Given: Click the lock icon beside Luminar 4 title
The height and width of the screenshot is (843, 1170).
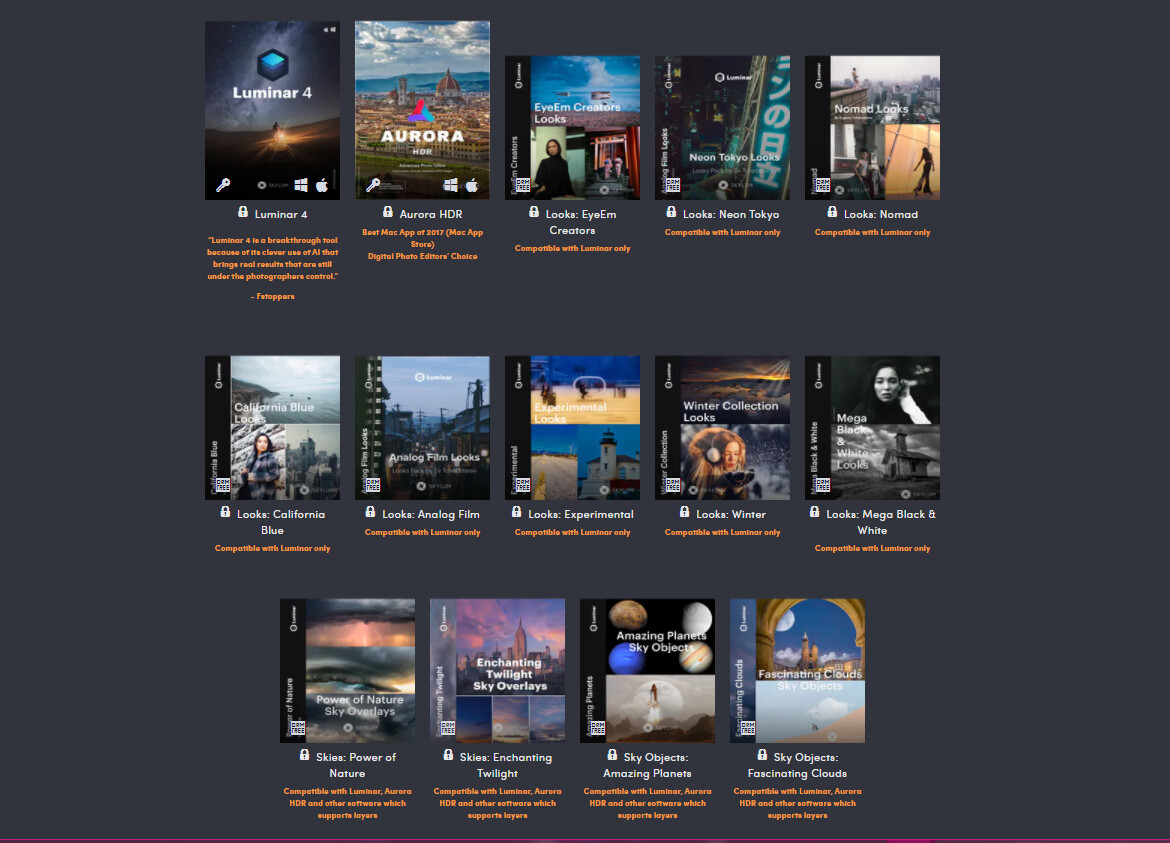Looking at the screenshot, I should coord(243,212).
